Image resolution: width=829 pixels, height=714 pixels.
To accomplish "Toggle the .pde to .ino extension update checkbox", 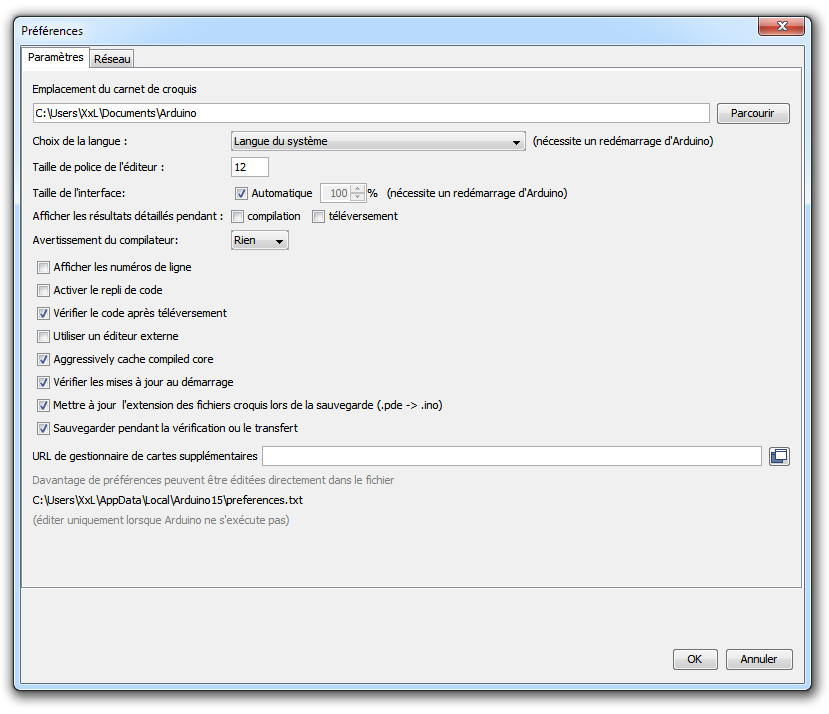I will coord(43,406).
